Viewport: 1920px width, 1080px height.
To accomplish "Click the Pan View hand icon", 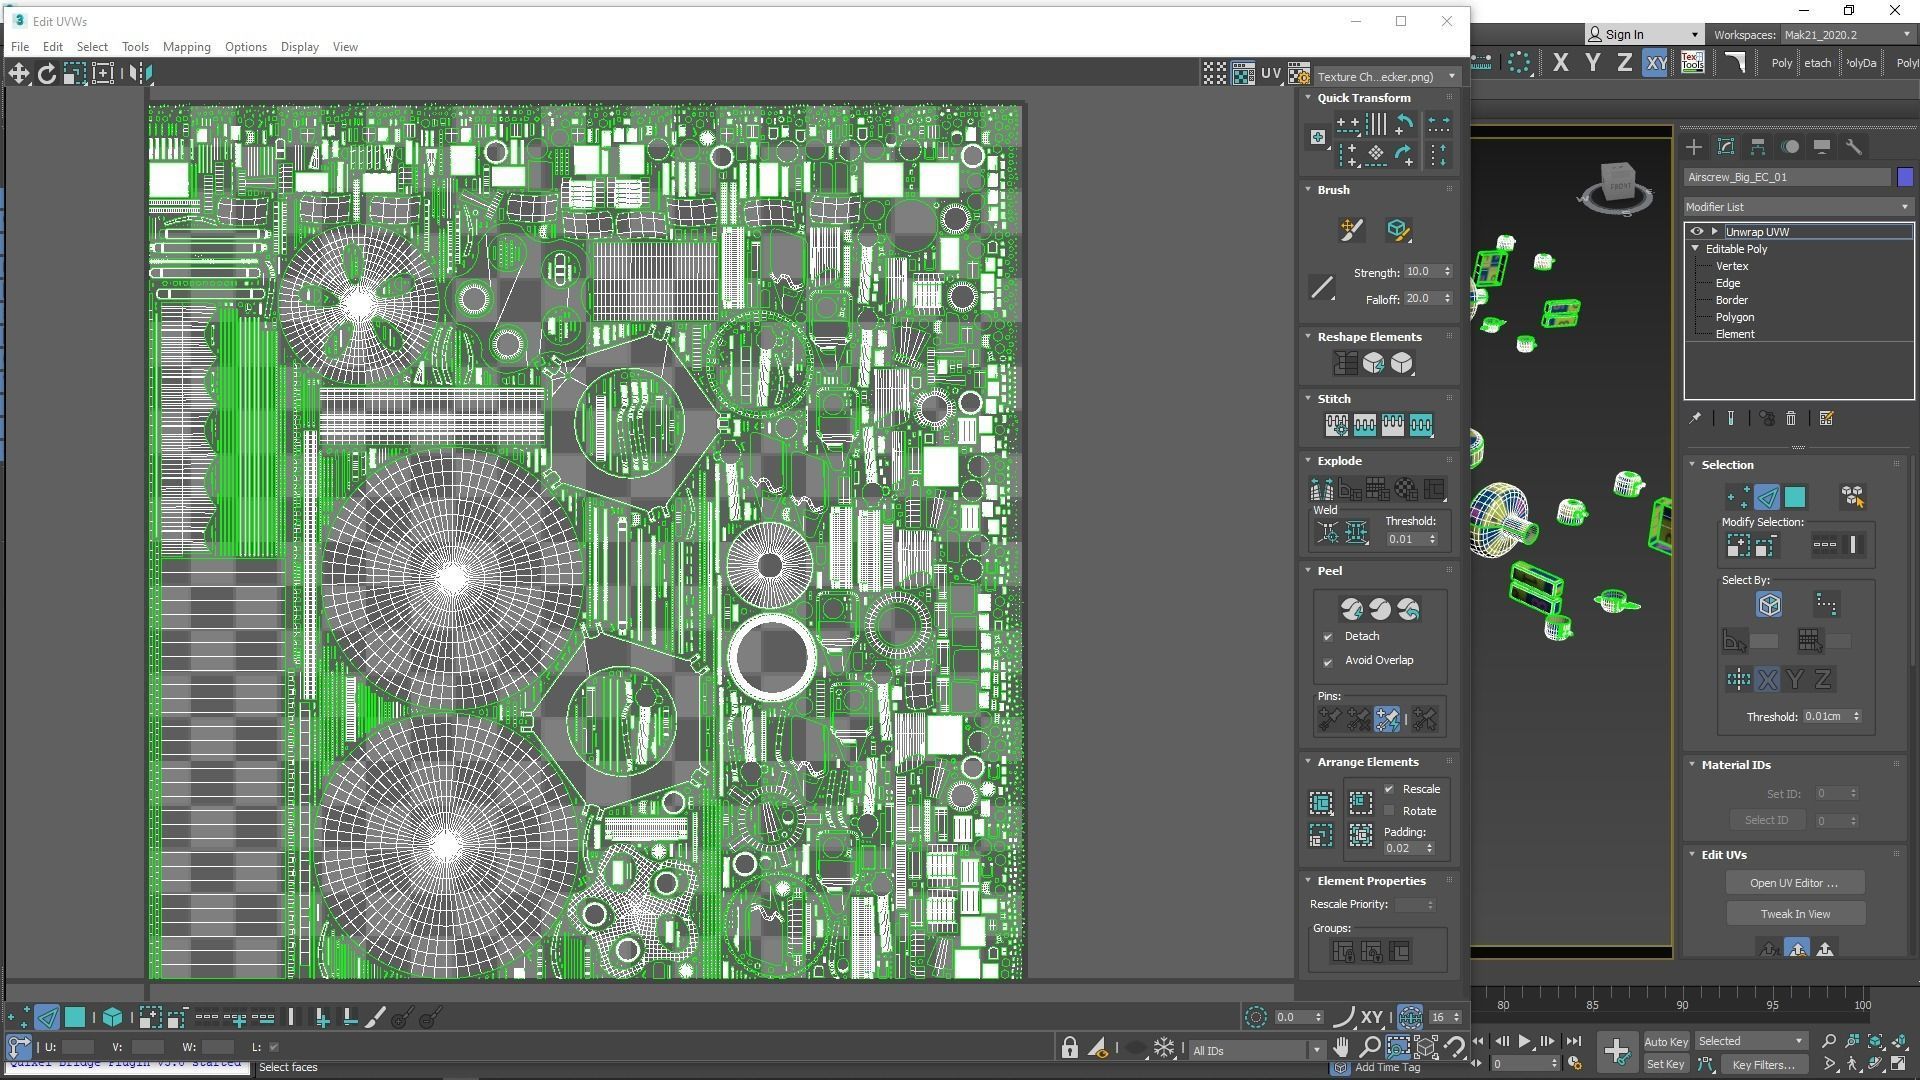I will point(1341,1048).
